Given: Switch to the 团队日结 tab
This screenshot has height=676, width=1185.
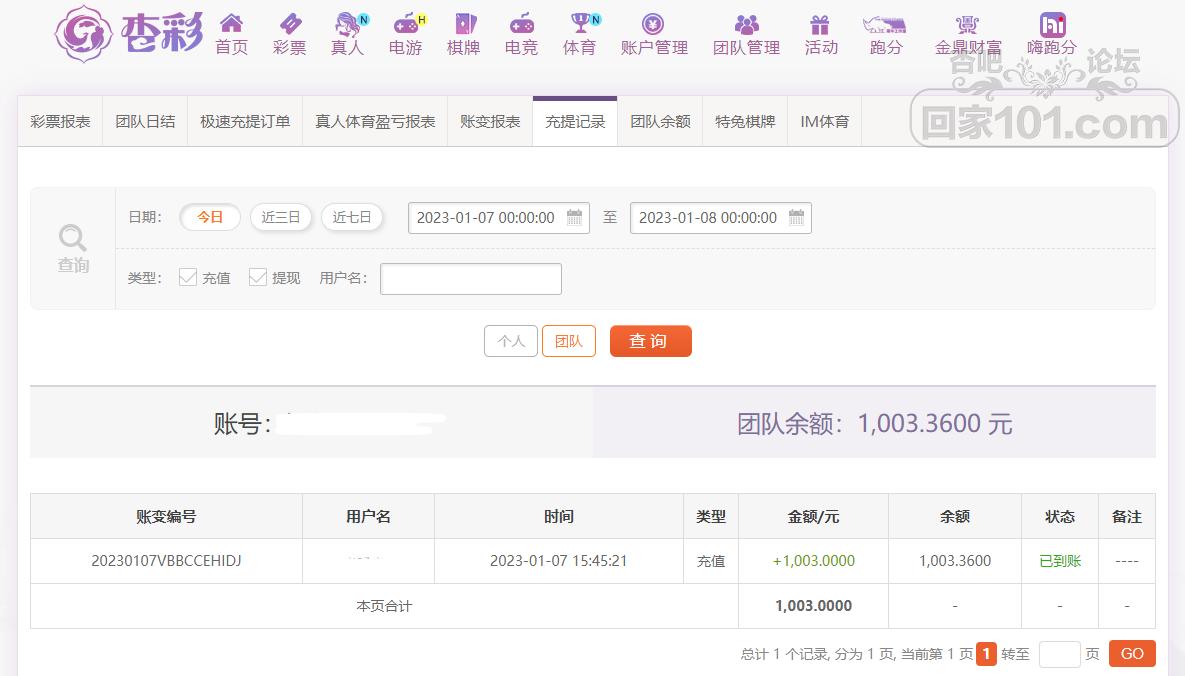Looking at the screenshot, I should (x=145, y=121).
